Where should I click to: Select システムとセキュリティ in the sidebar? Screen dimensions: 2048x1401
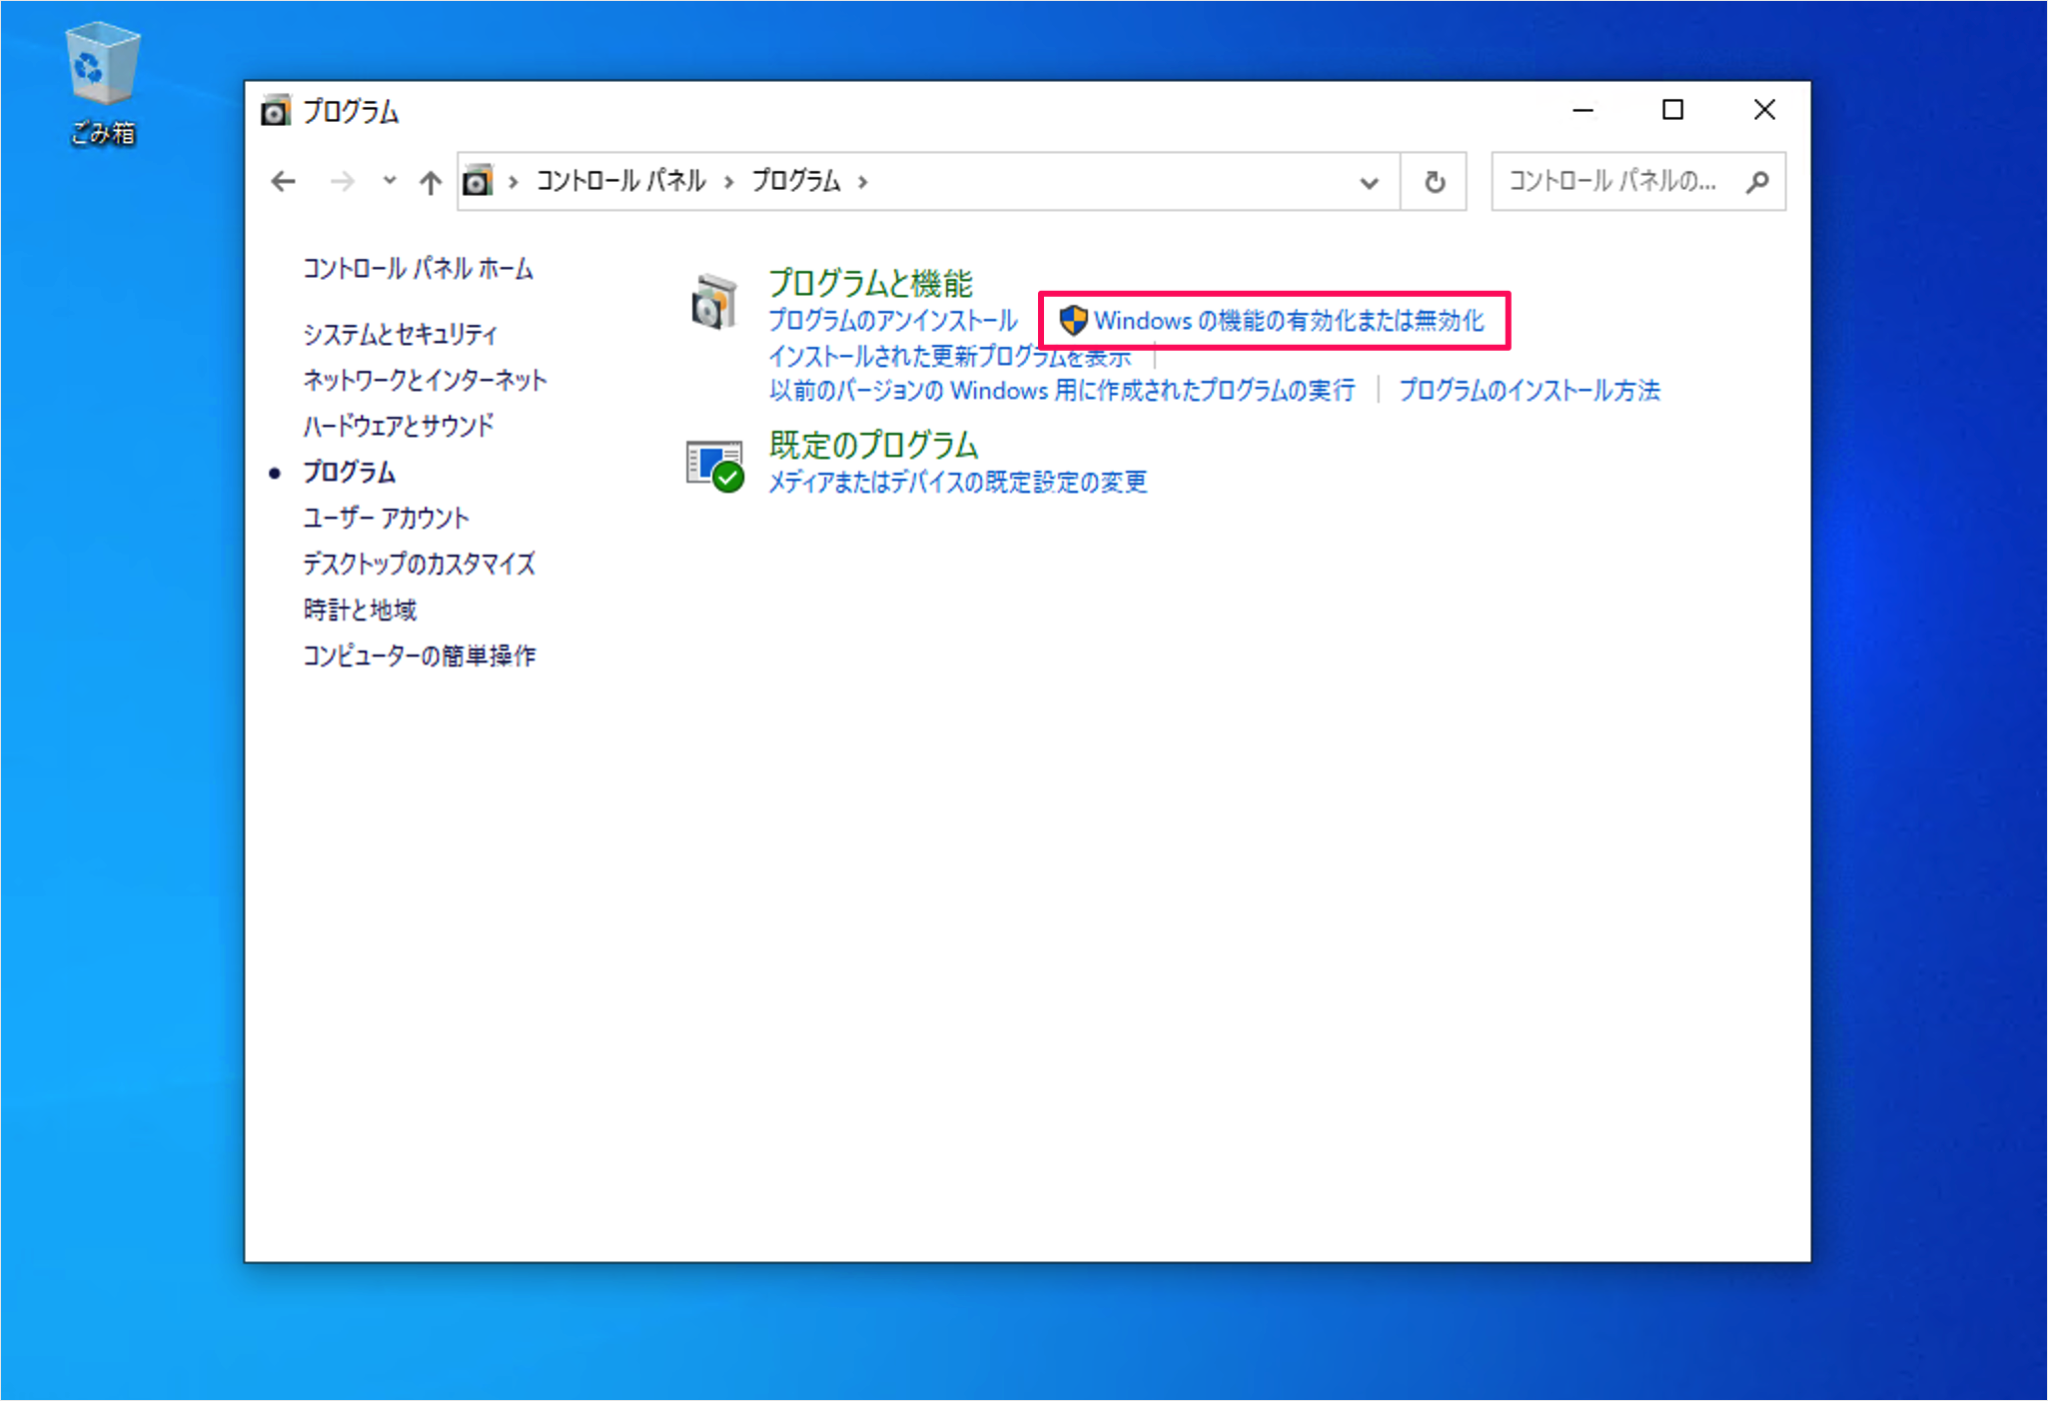coord(399,334)
